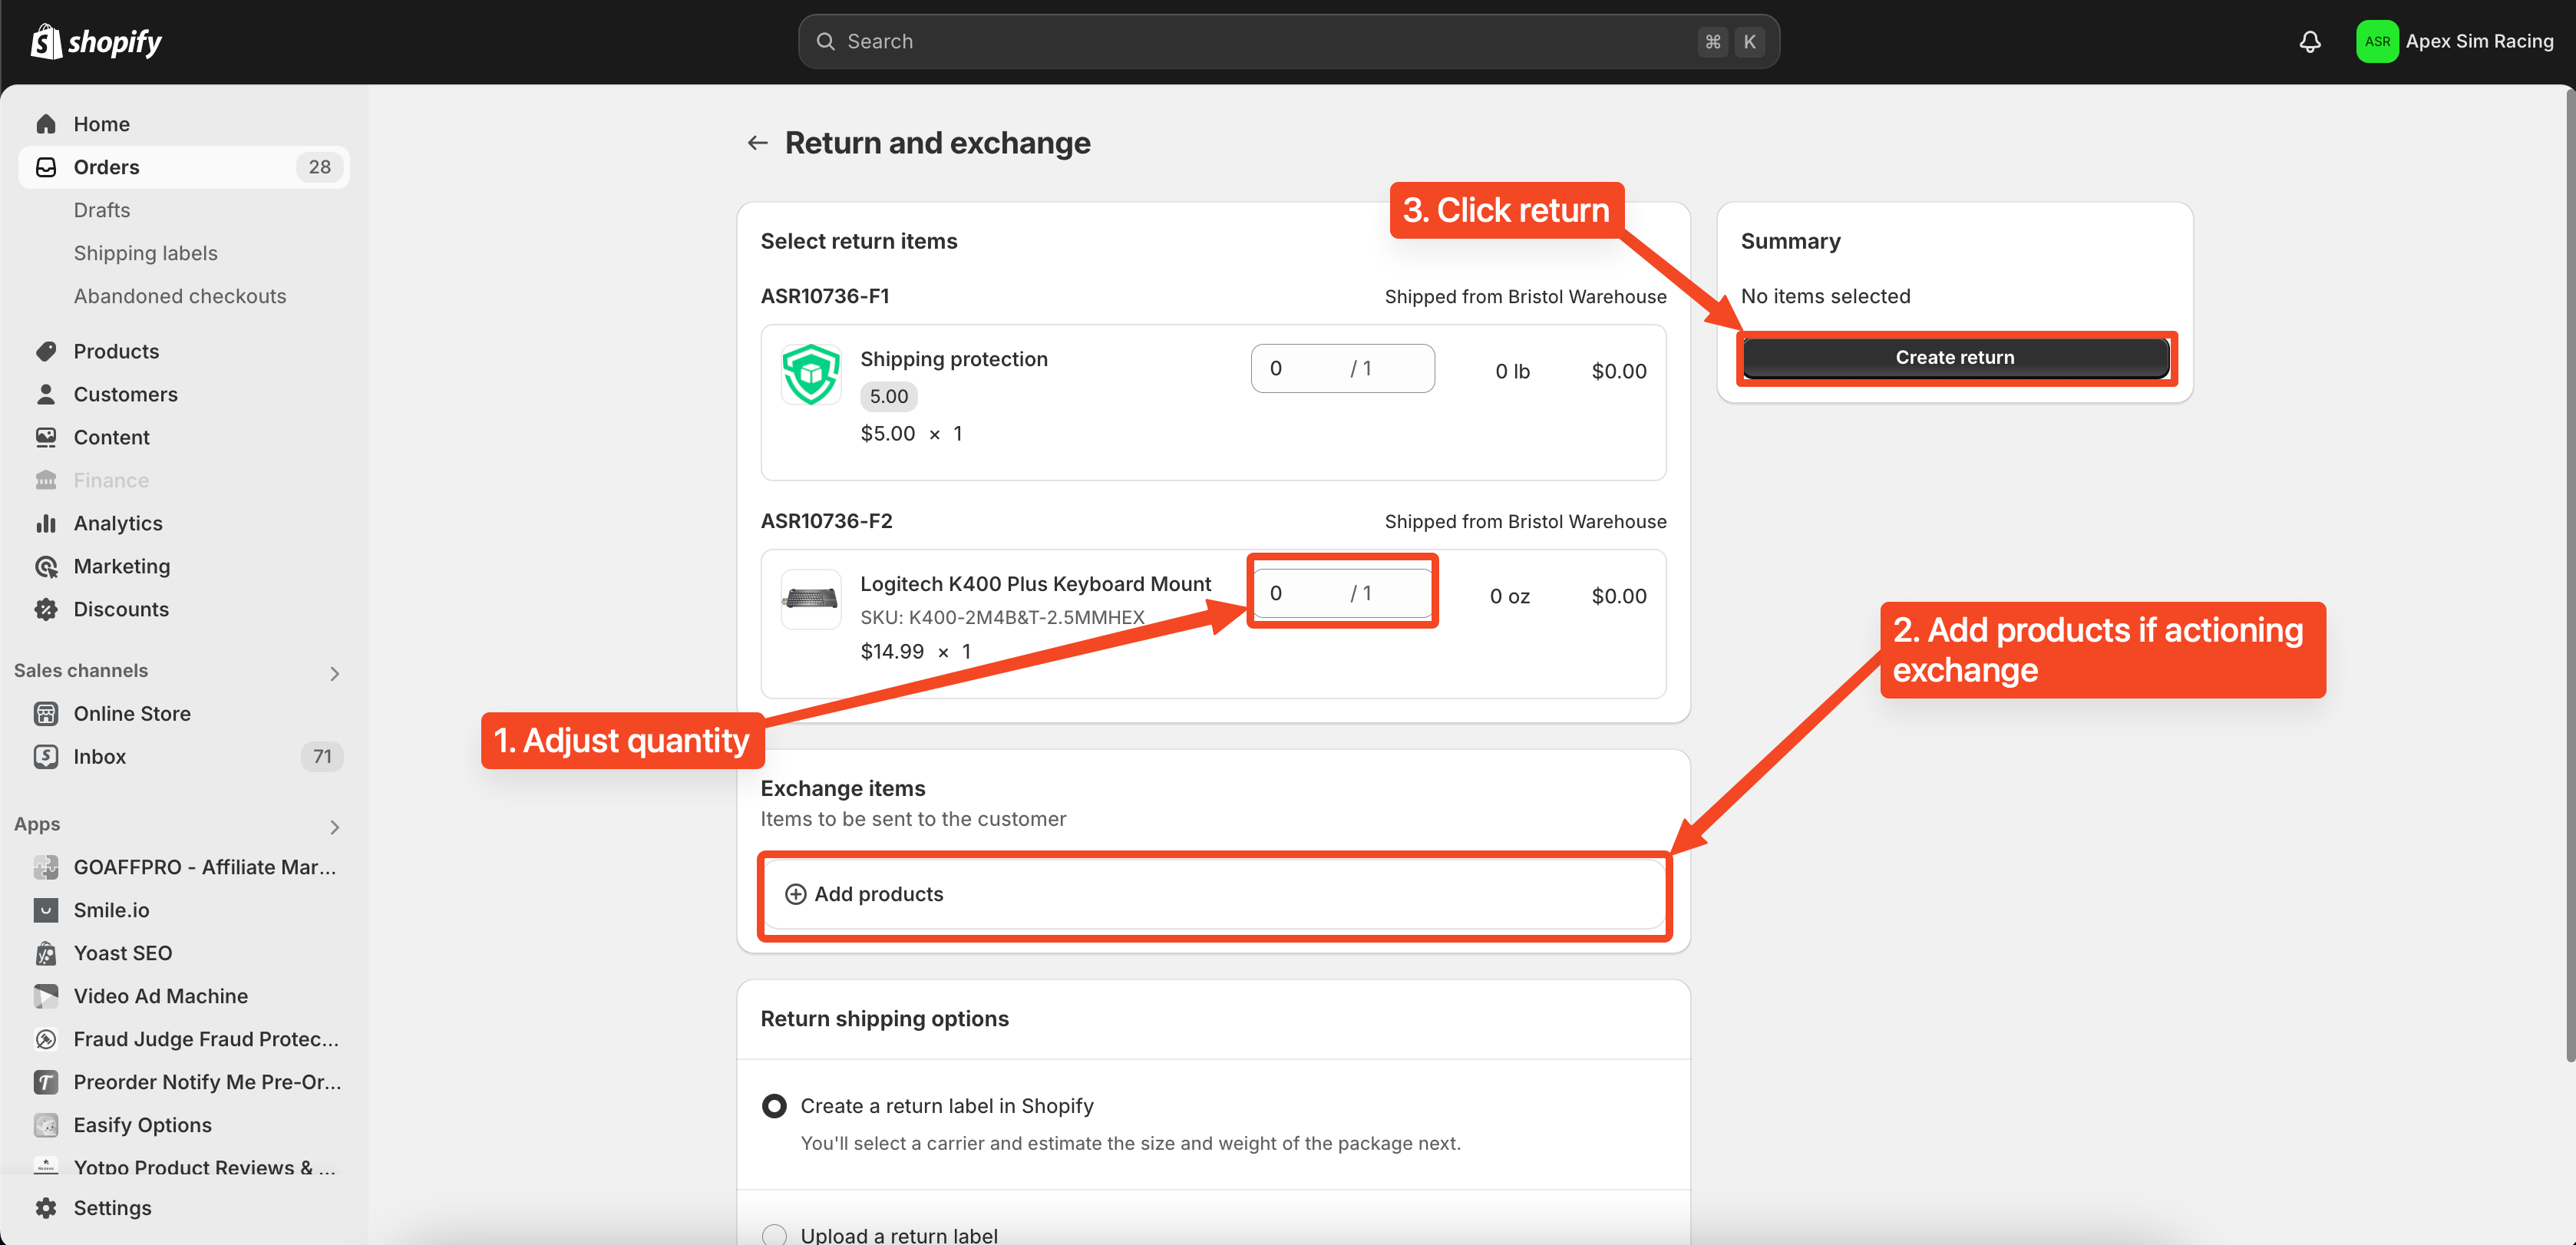Viewport: 2576px width, 1245px height.
Task: Select the Upload a return label option
Action: [774, 1235]
